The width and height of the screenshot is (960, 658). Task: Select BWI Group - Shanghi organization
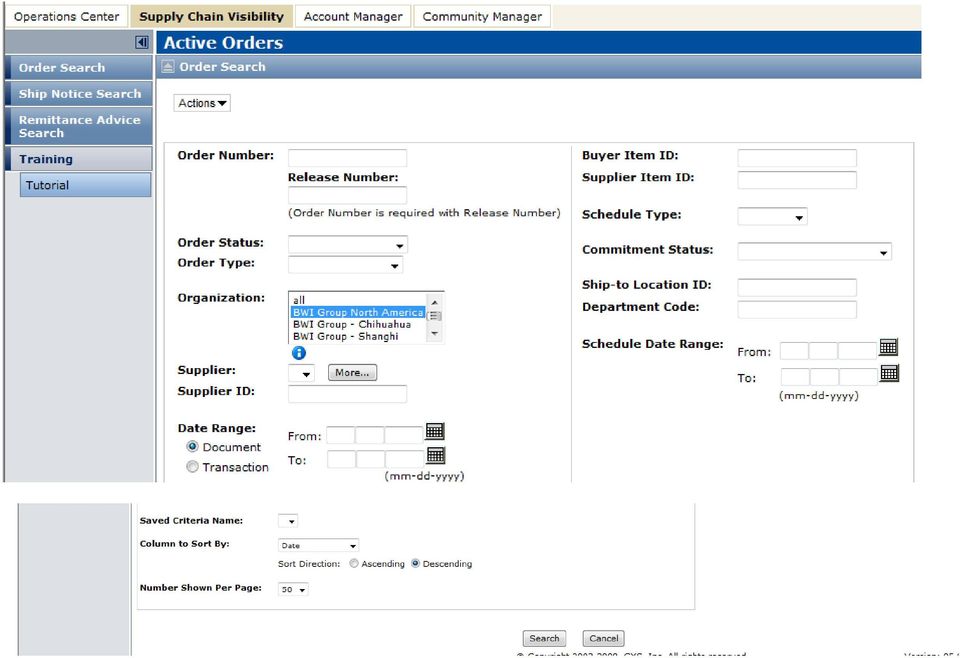[x=358, y=337]
